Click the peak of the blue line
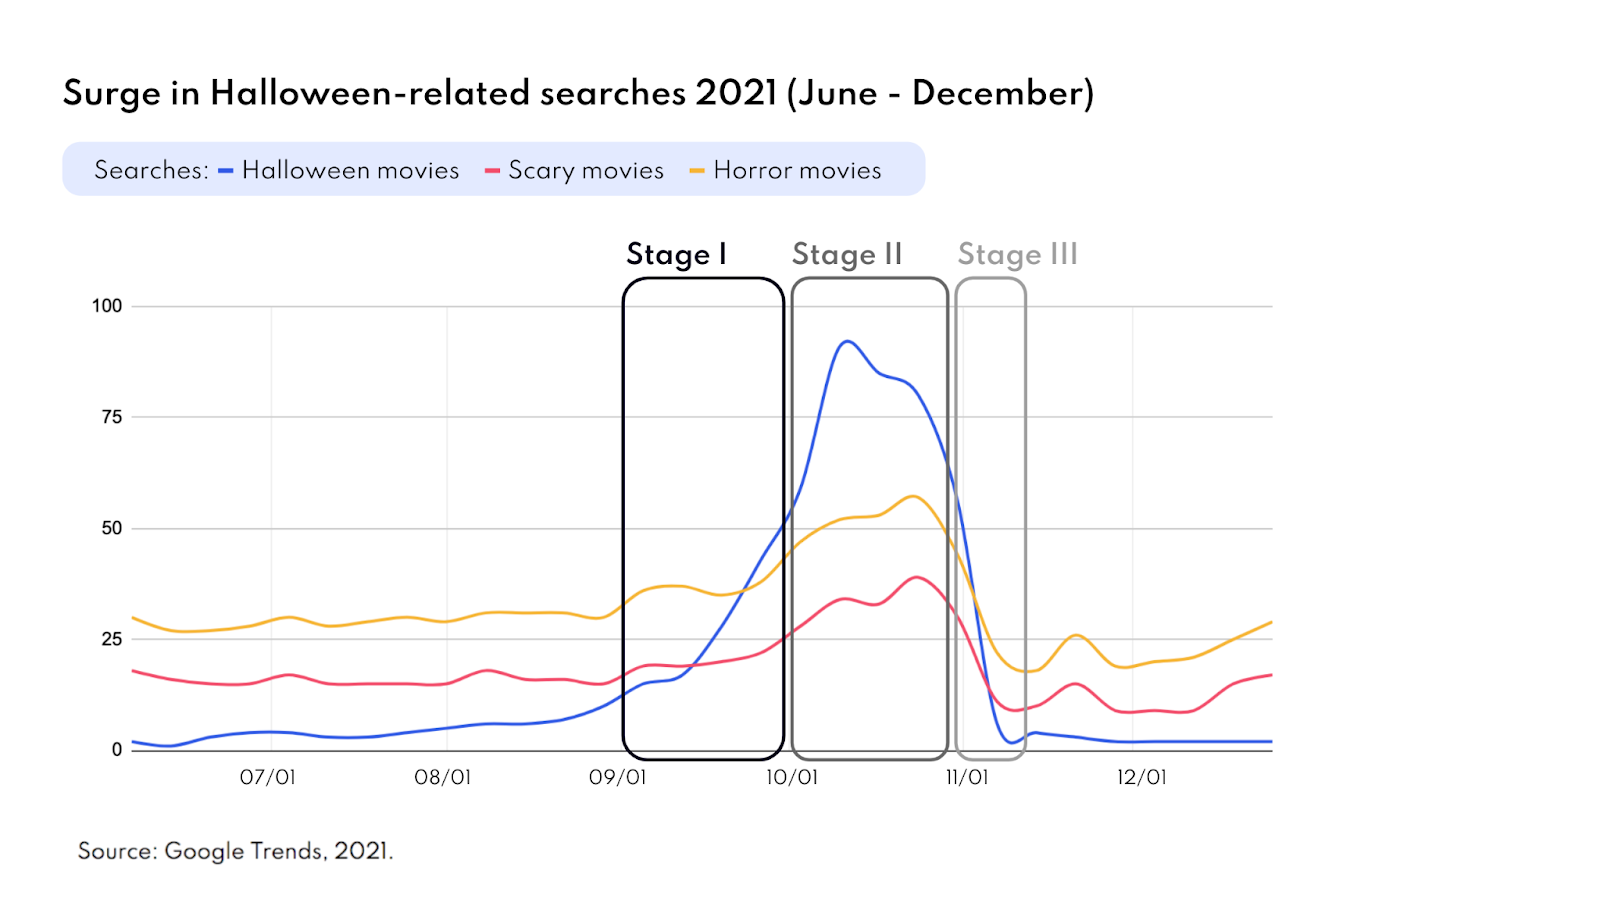The image size is (1600, 899). (847, 342)
